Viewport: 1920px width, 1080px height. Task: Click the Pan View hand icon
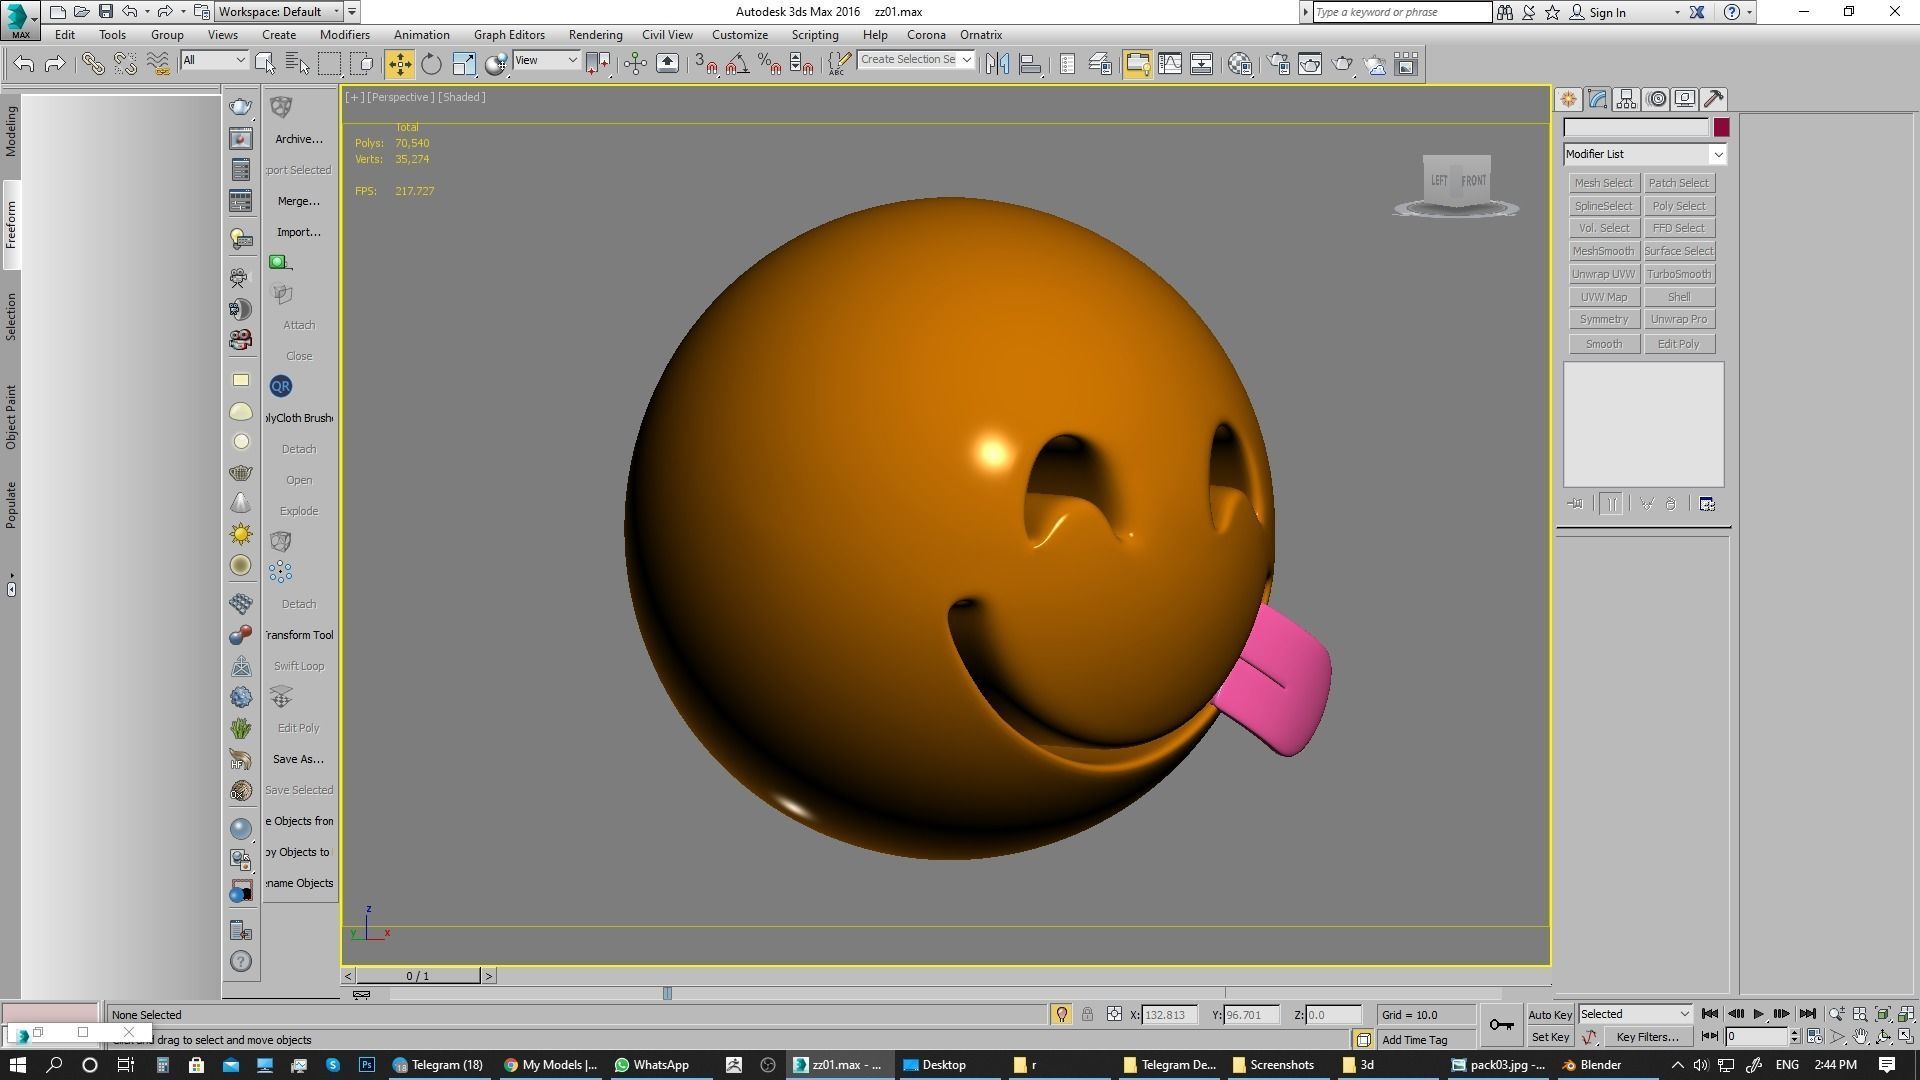tap(1860, 1037)
